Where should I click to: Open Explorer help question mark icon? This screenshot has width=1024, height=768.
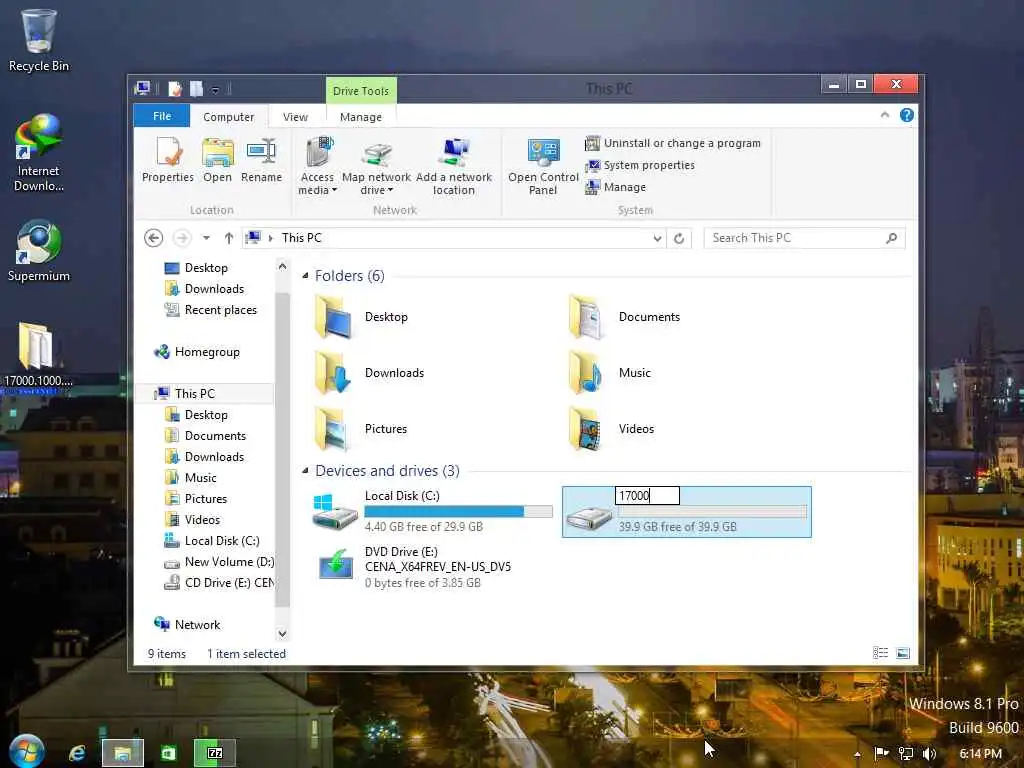pyautogui.click(x=906, y=115)
